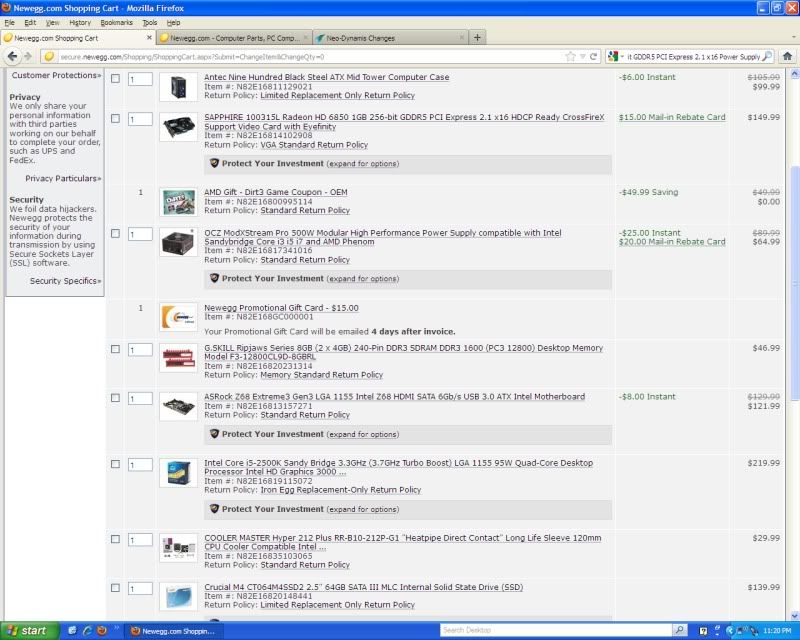This screenshot has width=800, height=640.
Task: Click the desktop search magnifier in taskbar
Action: coord(680,630)
